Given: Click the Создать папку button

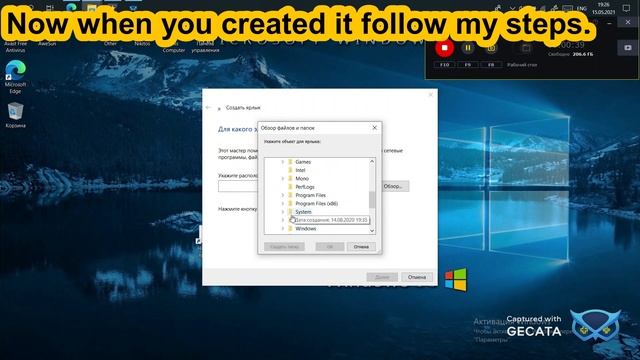Looking at the screenshot, I should click(x=284, y=247).
